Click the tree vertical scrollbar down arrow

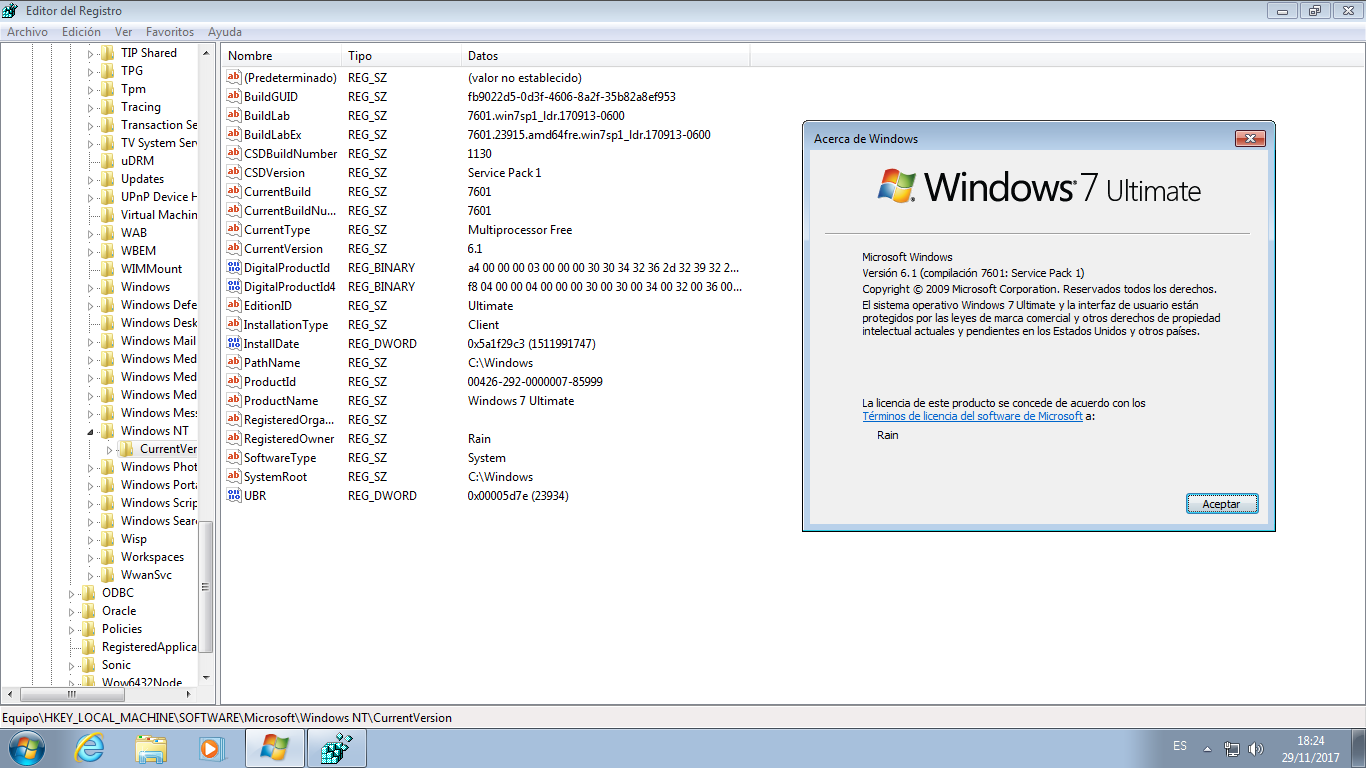[207, 678]
